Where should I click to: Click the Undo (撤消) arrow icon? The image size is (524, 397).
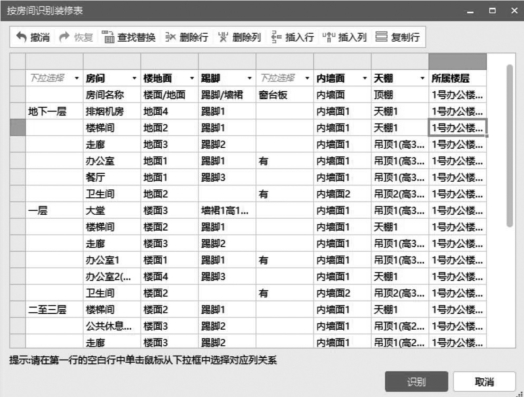(21, 37)
